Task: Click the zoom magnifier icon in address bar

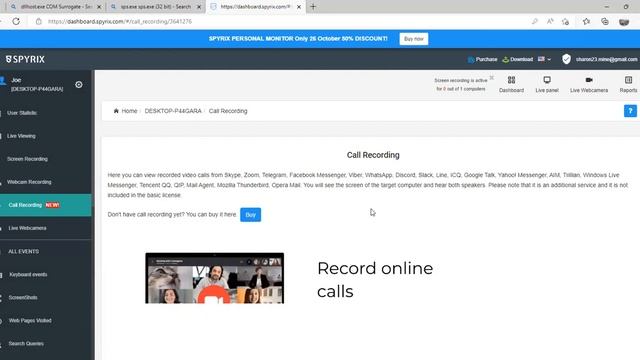Action: 534,21
